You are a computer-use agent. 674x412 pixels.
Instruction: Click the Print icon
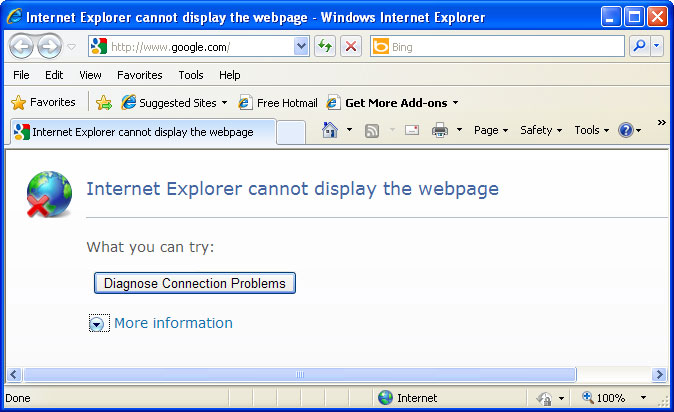pos(440,130)
